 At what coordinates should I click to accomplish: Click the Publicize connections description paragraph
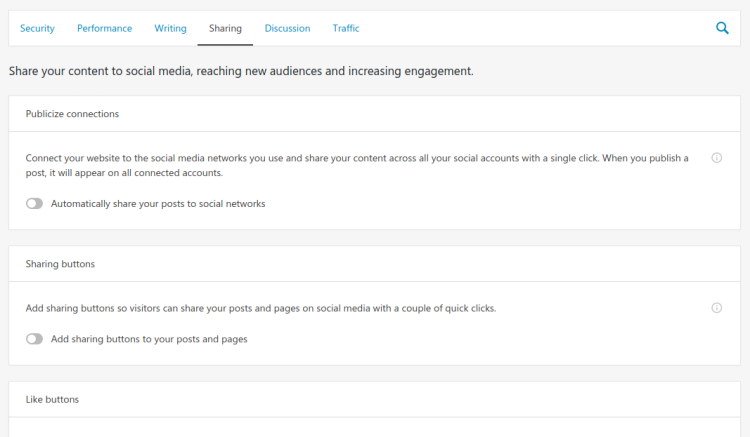click(x=357, y=165)
